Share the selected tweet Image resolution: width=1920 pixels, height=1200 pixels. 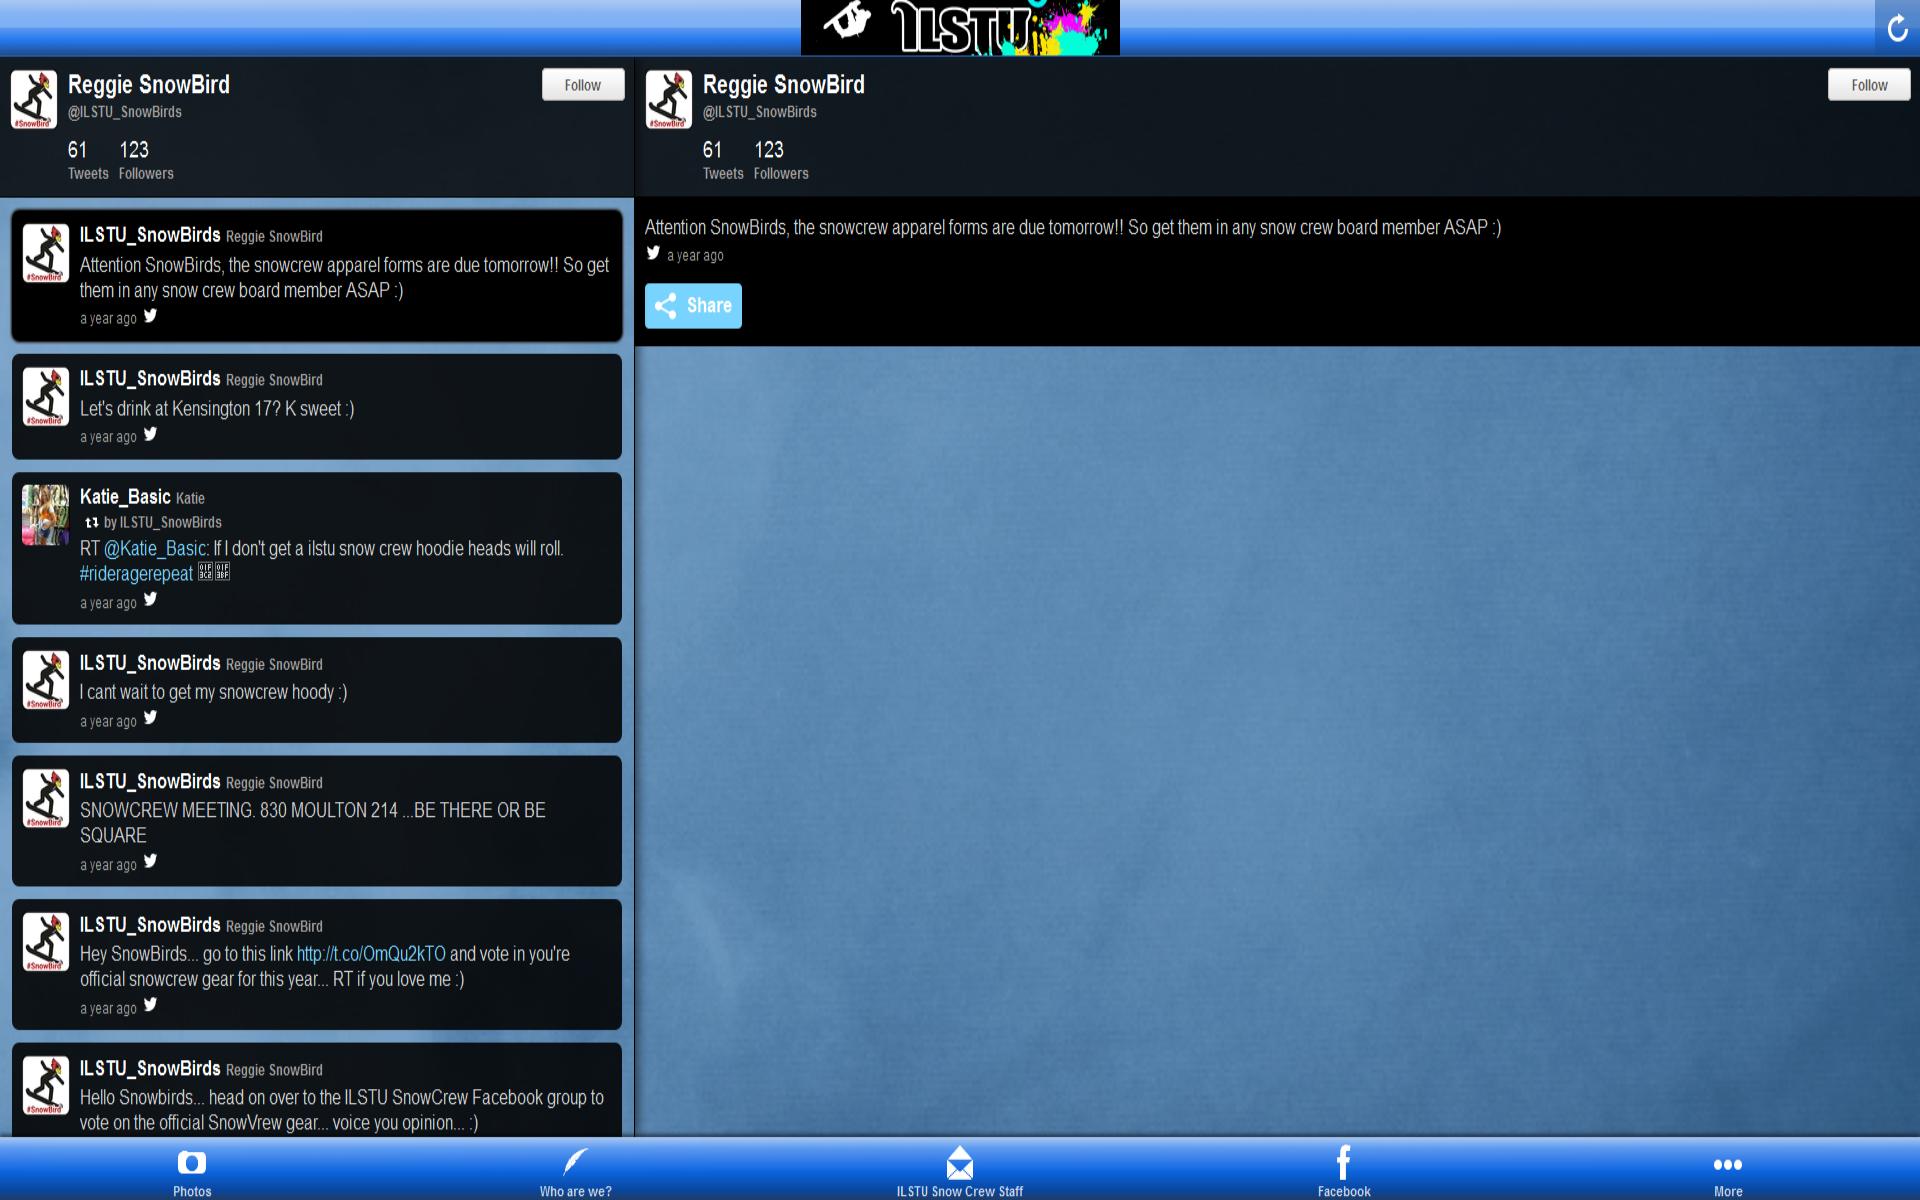(x=693, y=306)
